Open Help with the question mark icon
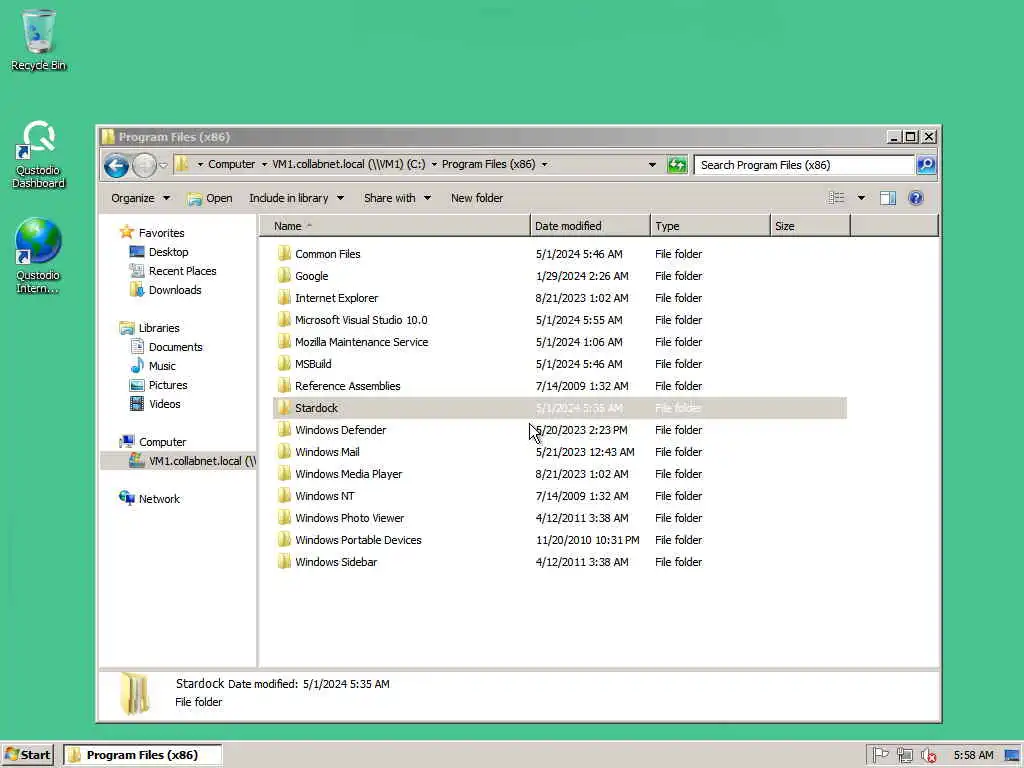 pos(916,198)
